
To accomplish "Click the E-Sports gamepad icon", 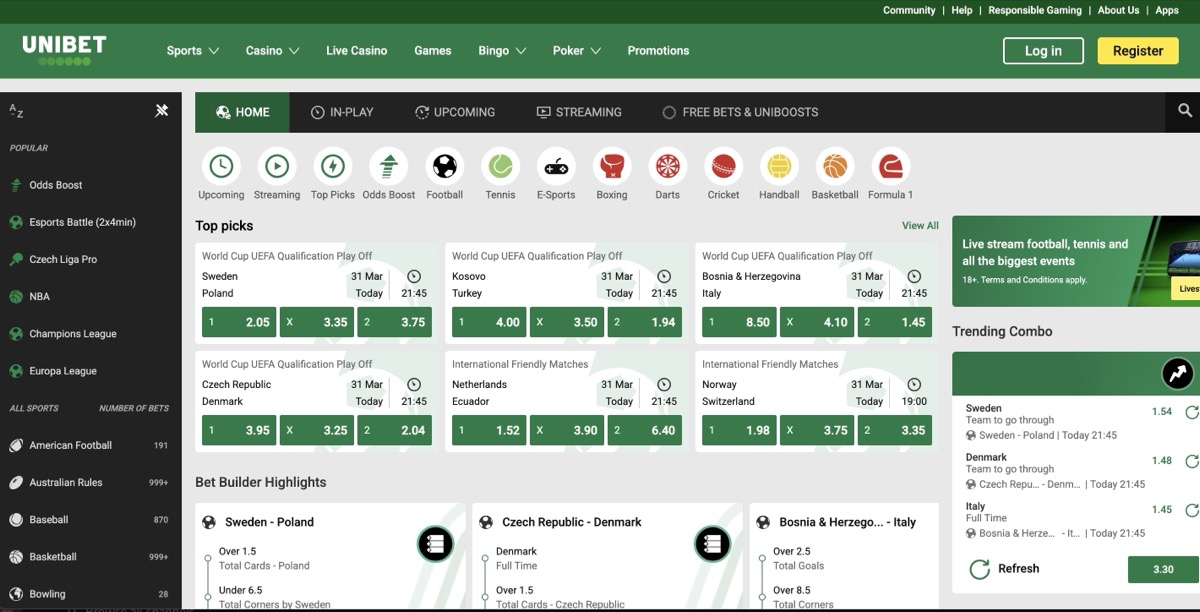I will [555, 166].
